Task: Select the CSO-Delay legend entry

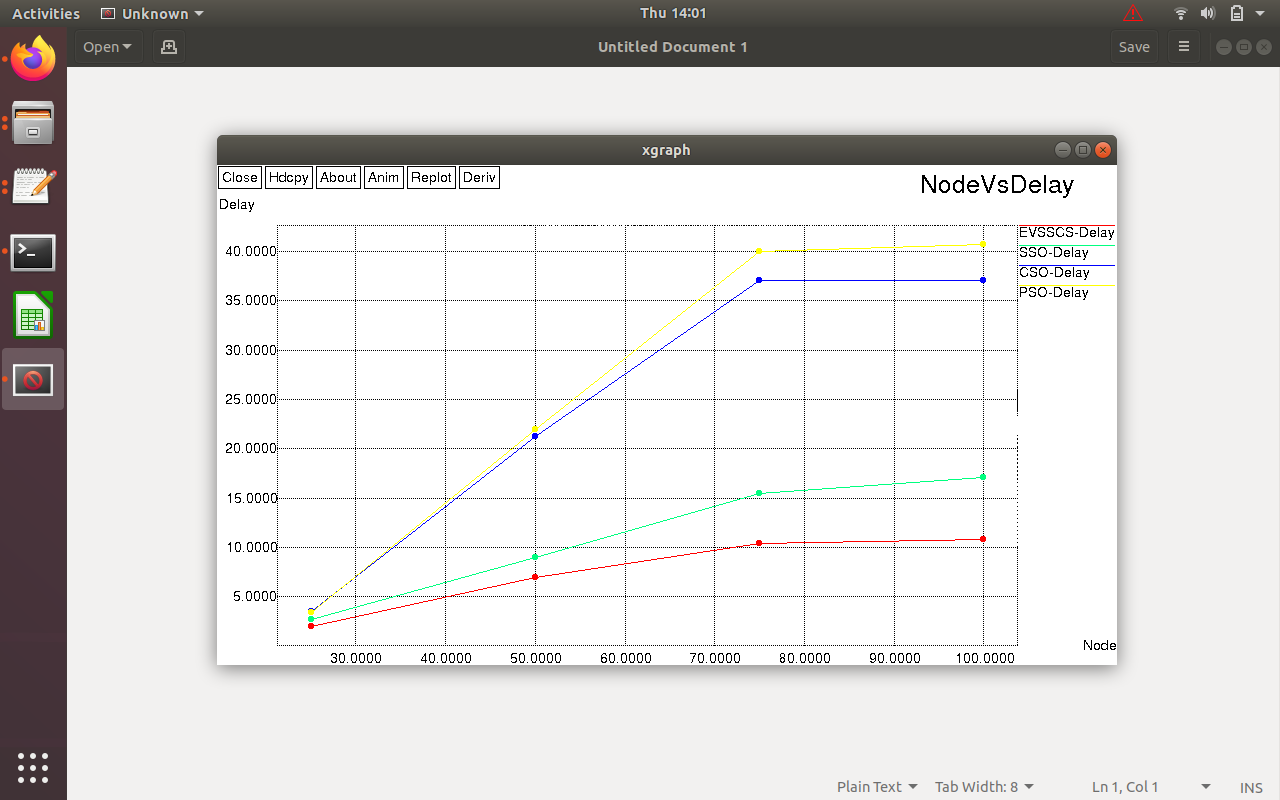Action: (x=1054, y=273)
